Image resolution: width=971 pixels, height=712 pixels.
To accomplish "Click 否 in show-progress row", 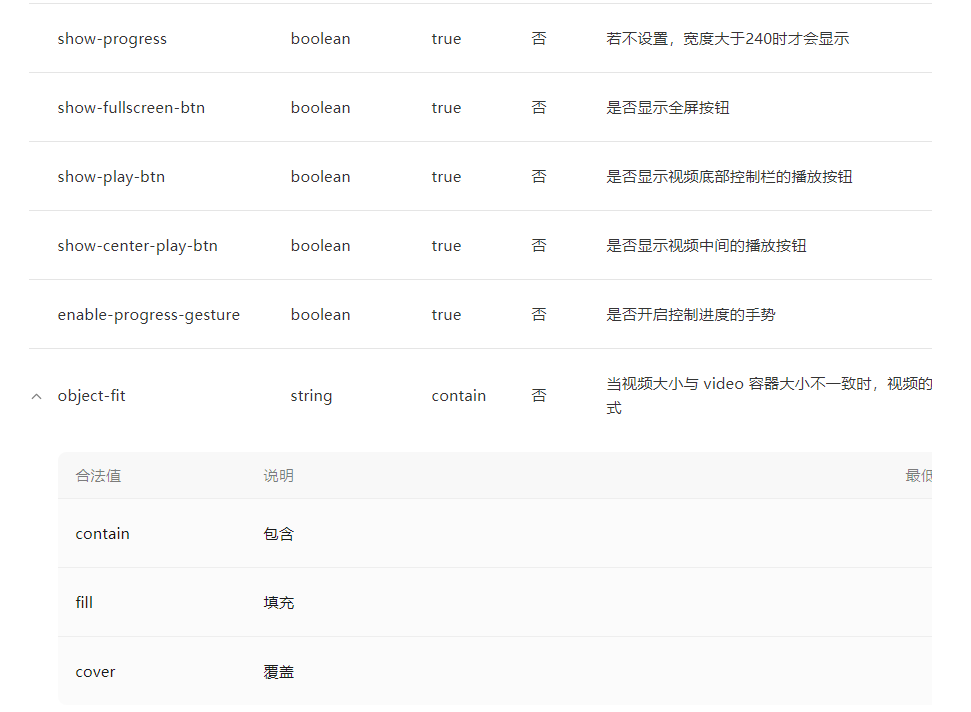I will click(x=539, y=39).
